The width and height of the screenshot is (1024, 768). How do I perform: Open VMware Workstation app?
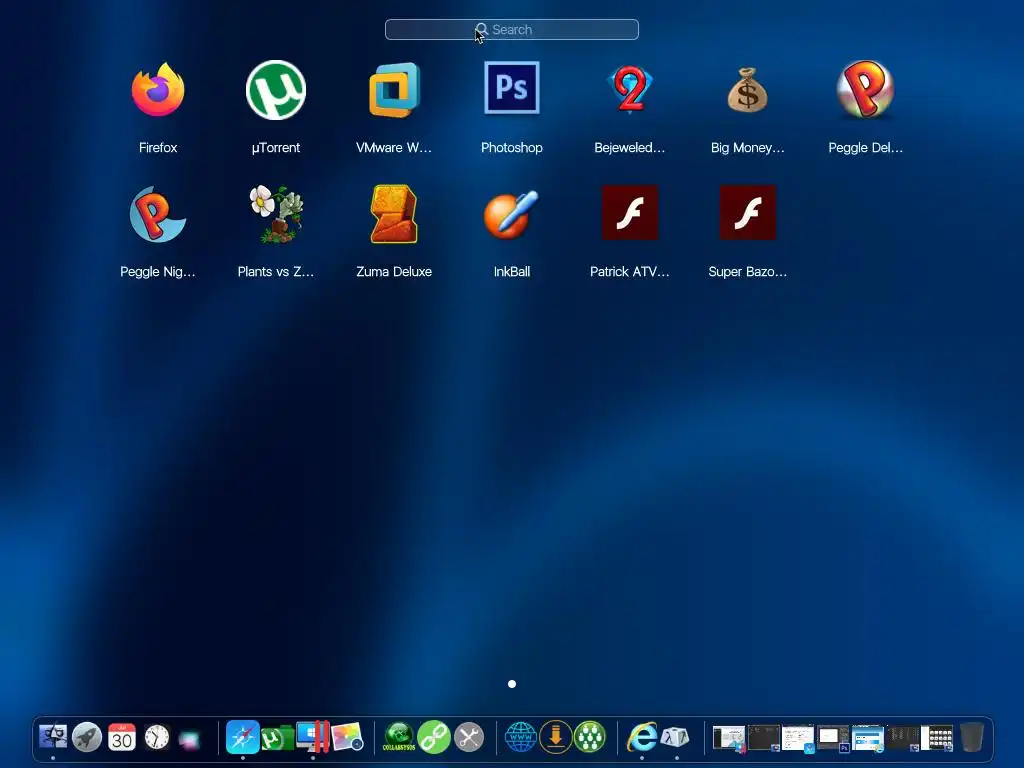394,89
